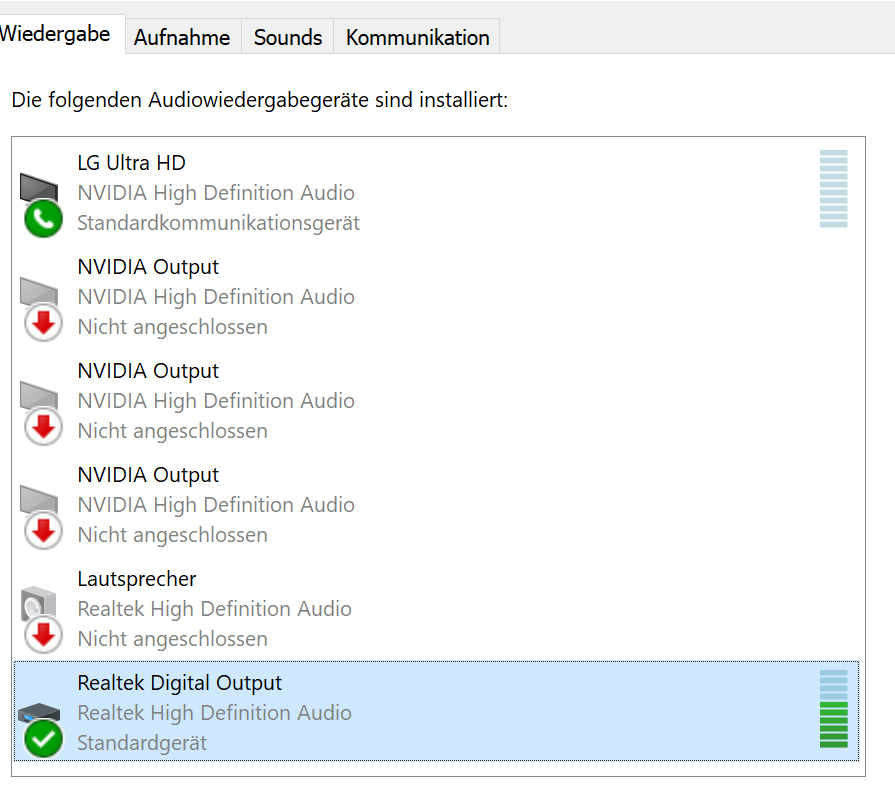Click the green checkmark badge on Realtek Digital Output
The height and width of the screenshot is (800, 895).
coord(43,738)
